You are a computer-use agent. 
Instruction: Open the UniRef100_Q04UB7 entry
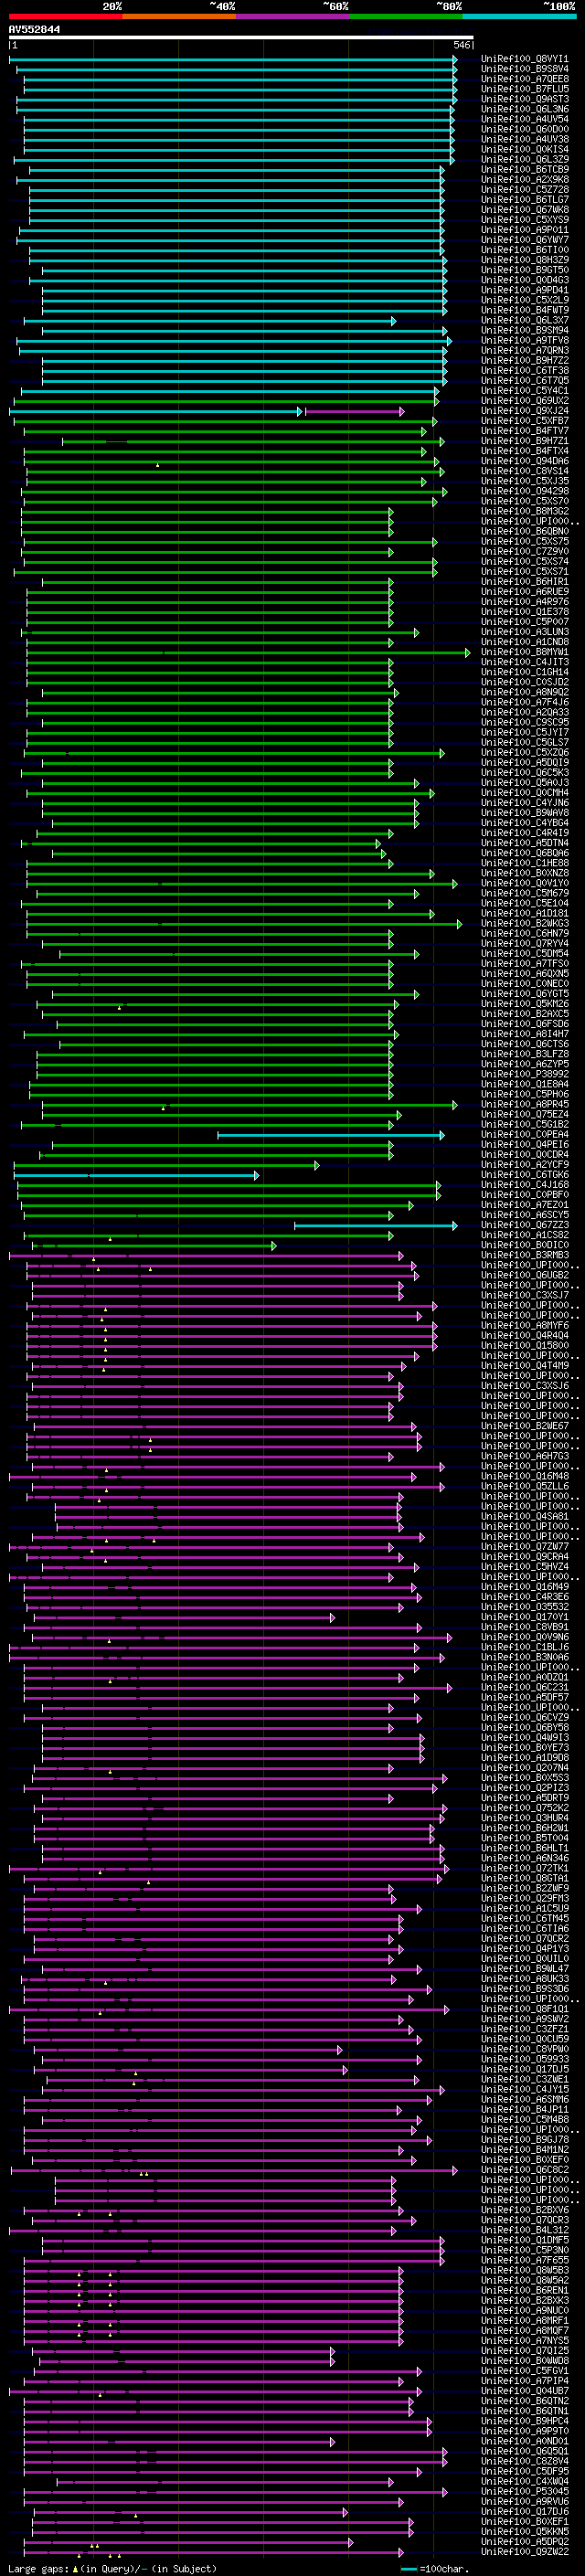(x=525, y=2390)
